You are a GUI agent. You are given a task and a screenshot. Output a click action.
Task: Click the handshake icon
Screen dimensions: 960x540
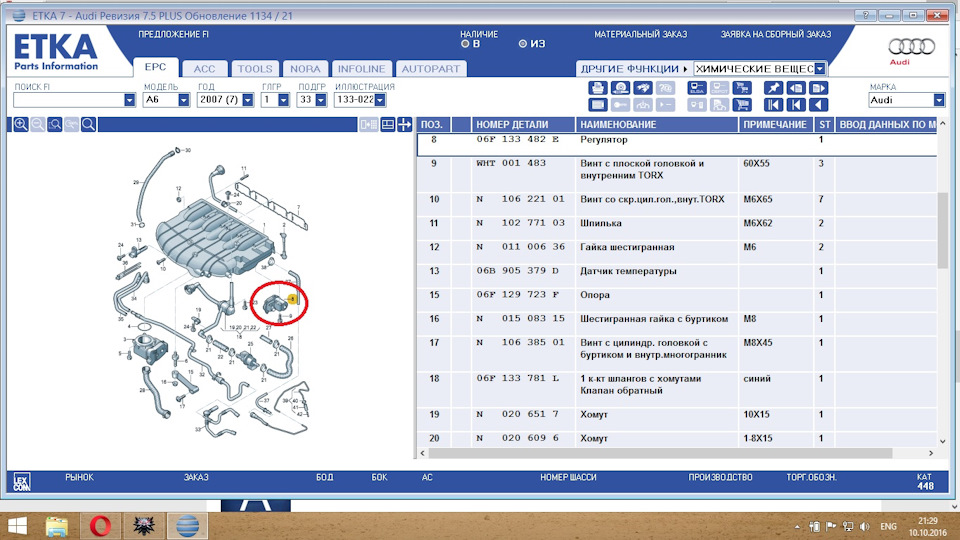(643, 88)
